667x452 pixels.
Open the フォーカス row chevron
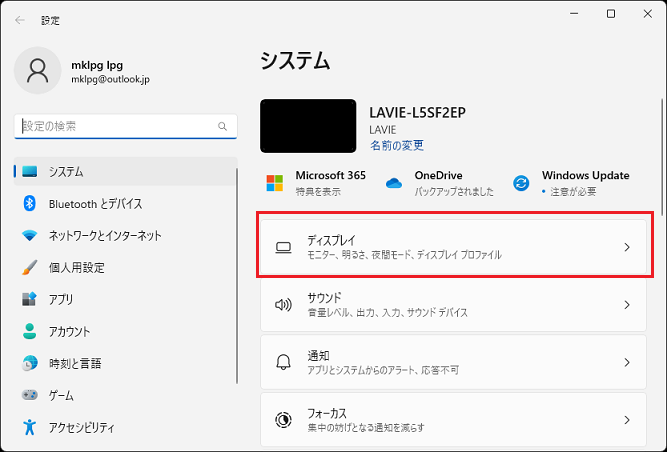627,420
